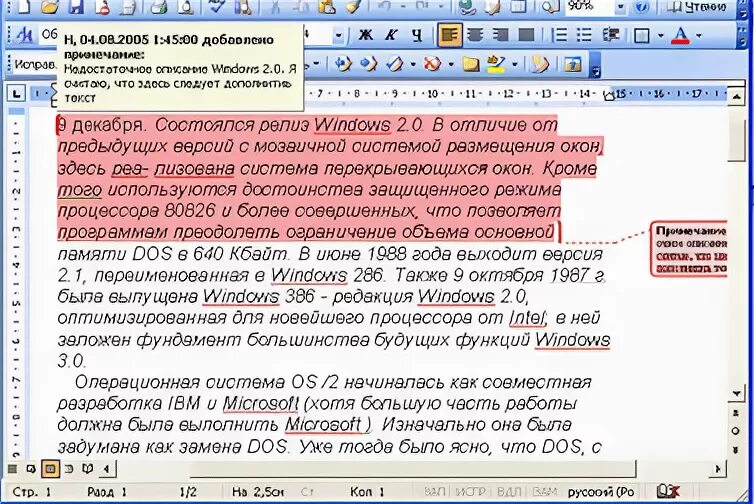Toggle italic formatting (К)
The height and width of the screenshot is (504, 754).
[x=392, y=35]
